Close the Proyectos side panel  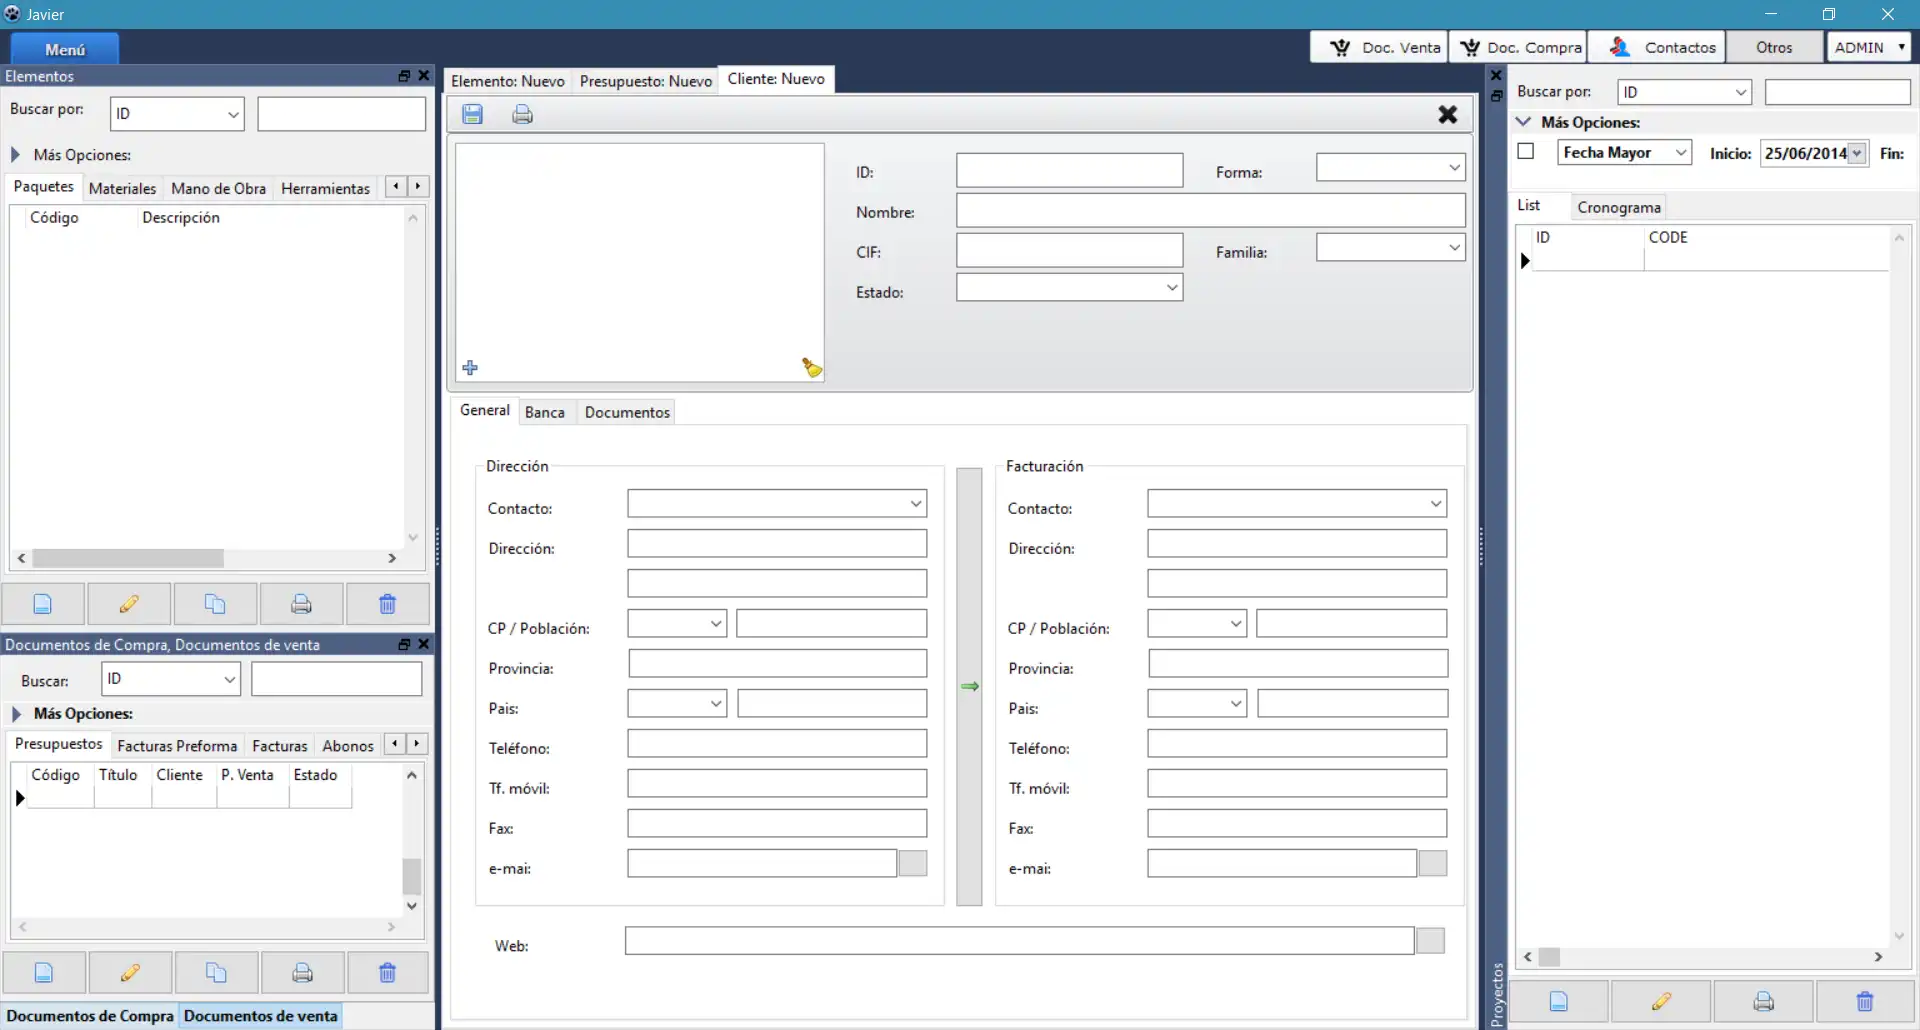pos(1496,75)
